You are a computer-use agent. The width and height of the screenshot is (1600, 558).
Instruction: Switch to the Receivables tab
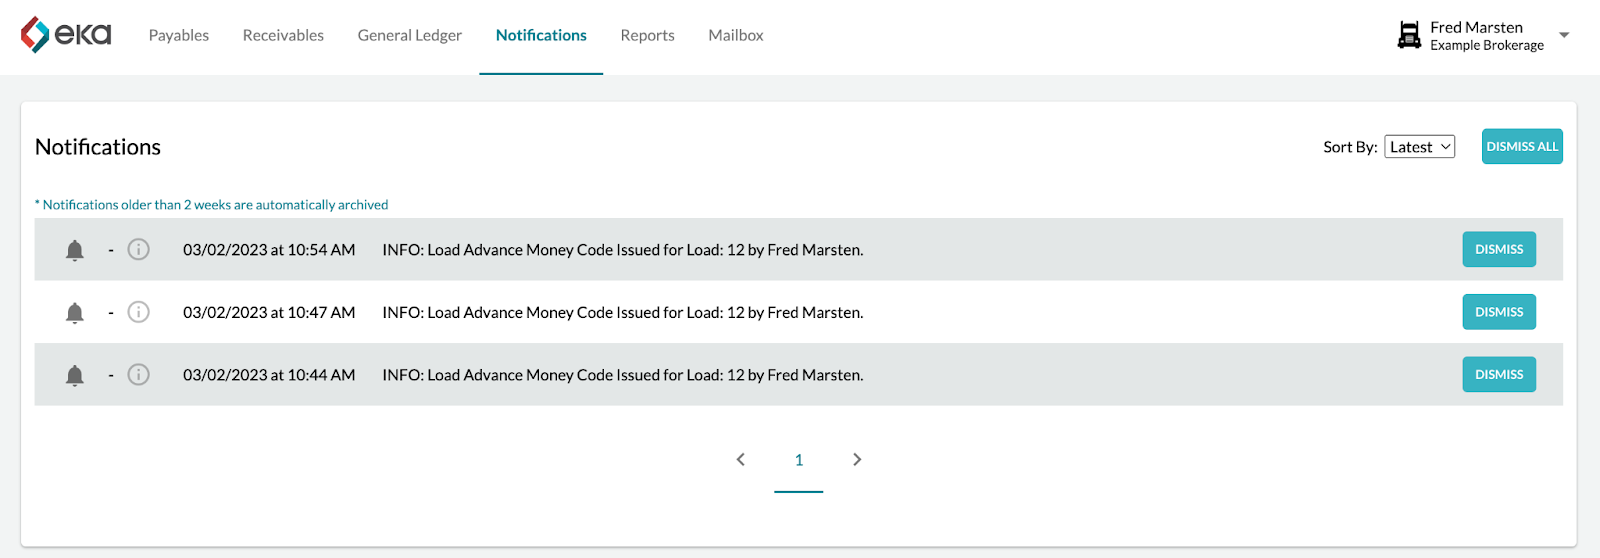283,35
